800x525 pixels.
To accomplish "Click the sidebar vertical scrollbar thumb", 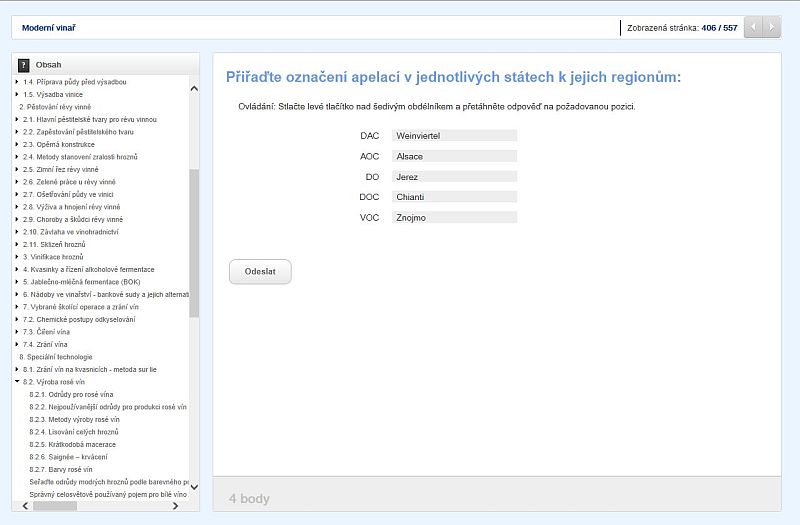I will click(x=194, y=240).
